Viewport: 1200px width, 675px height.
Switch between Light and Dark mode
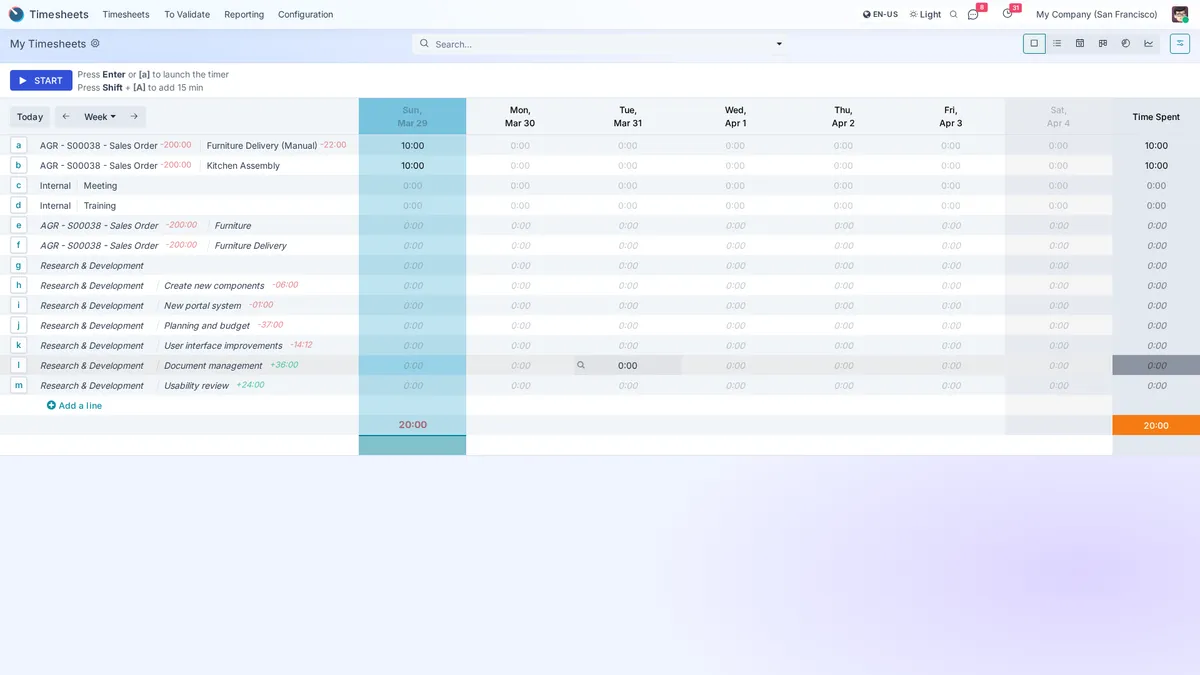pyautogui.click(x=925, y=14)
